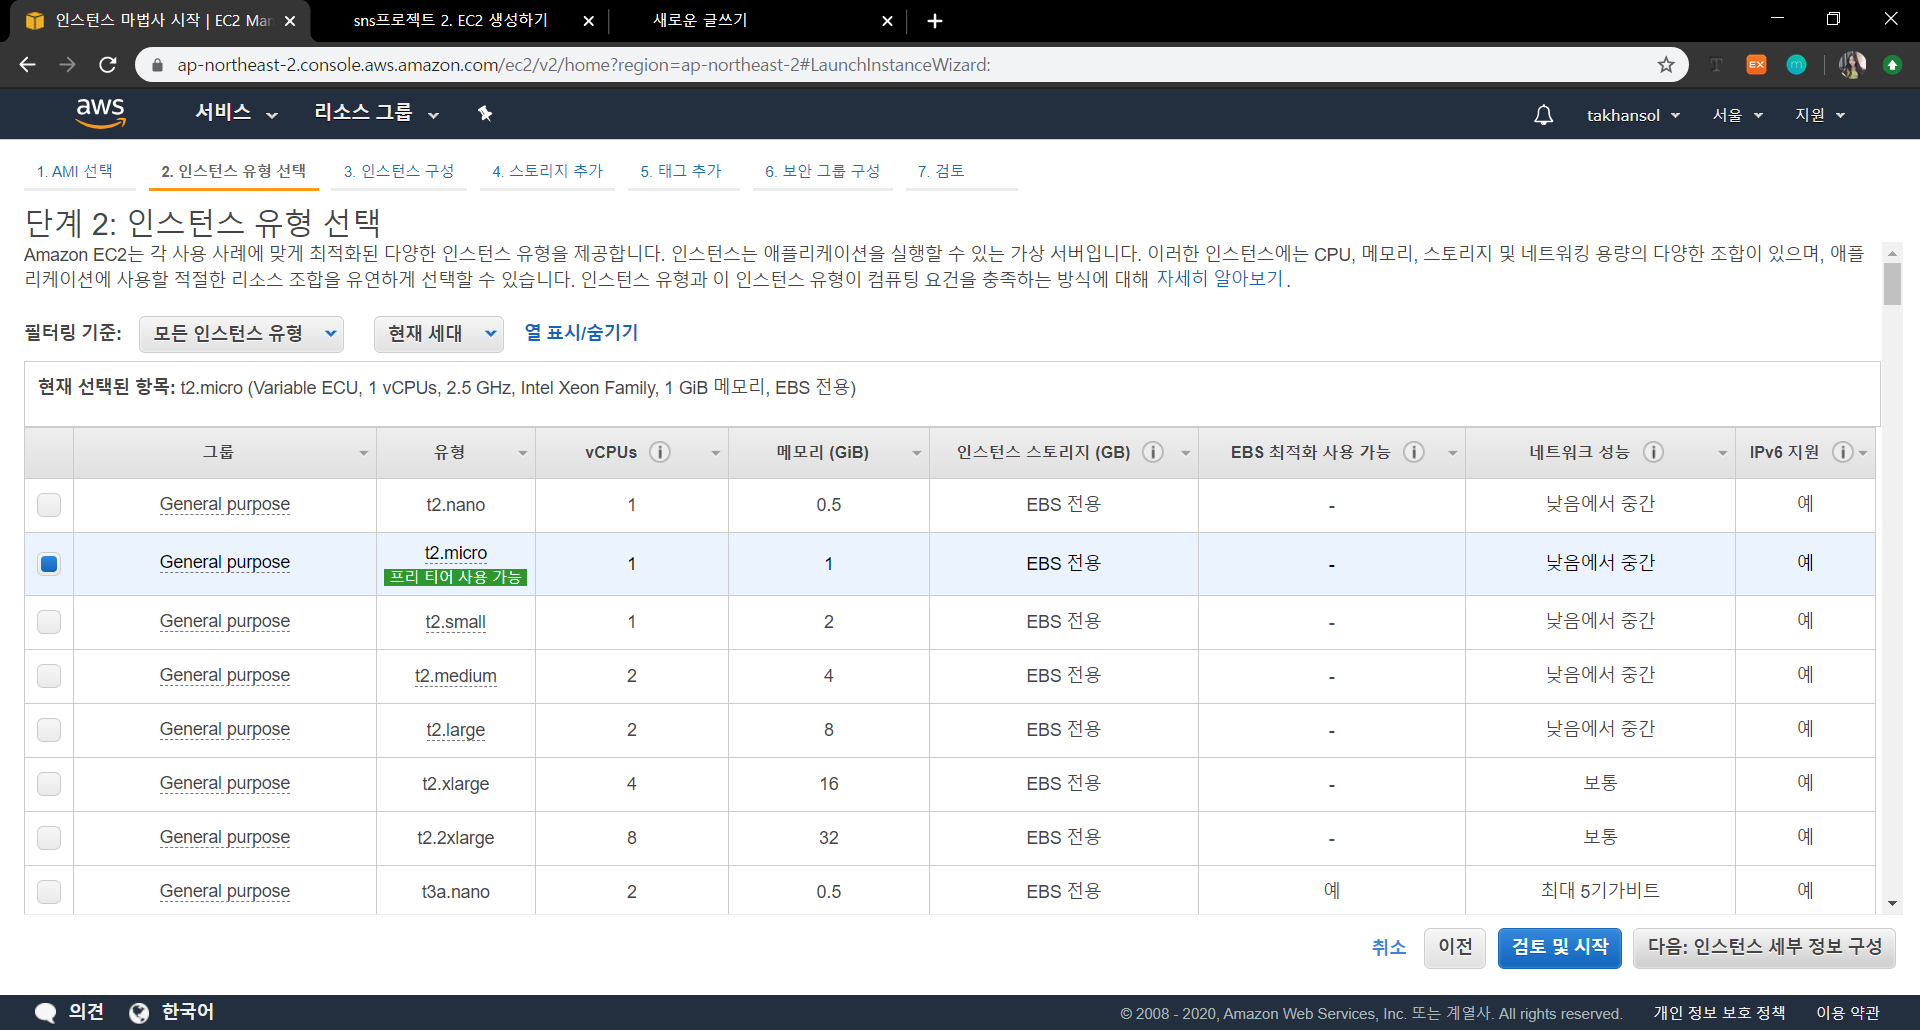Go to step 6. 보안 그룹 구성
The height and width of the screenshot is (1030, 1920).
[x=823, y=171]
